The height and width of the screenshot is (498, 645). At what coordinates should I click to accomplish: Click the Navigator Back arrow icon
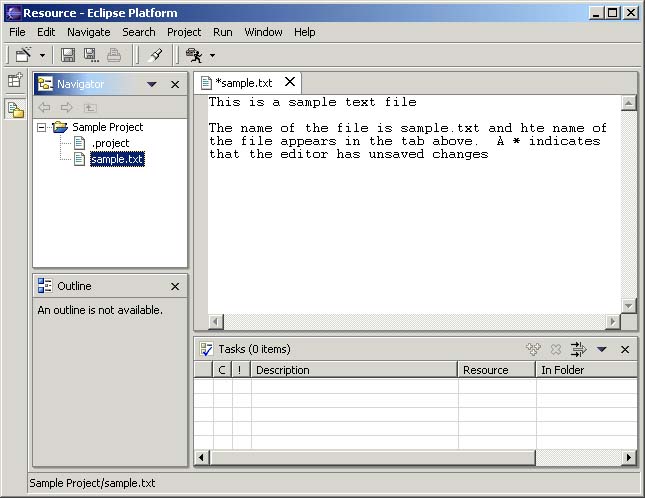pos(44,108)
